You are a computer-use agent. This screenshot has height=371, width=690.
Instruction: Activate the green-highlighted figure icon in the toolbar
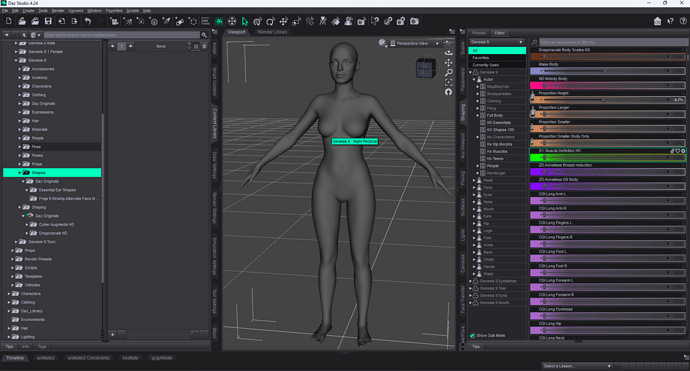(x=219, y=21)
